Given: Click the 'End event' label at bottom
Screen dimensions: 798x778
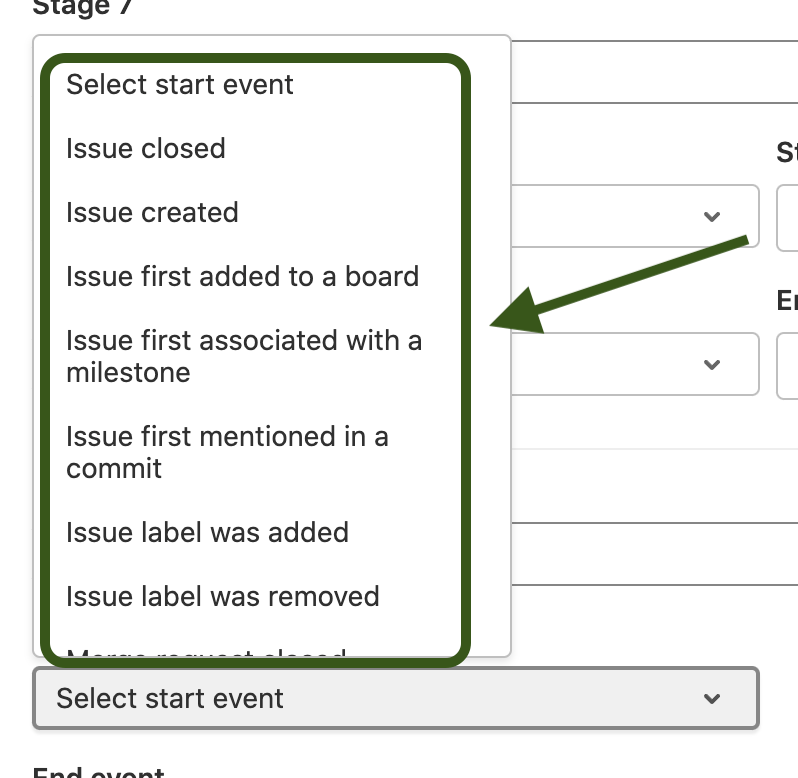Looking at the screenshot, I should tap(98, 772).
